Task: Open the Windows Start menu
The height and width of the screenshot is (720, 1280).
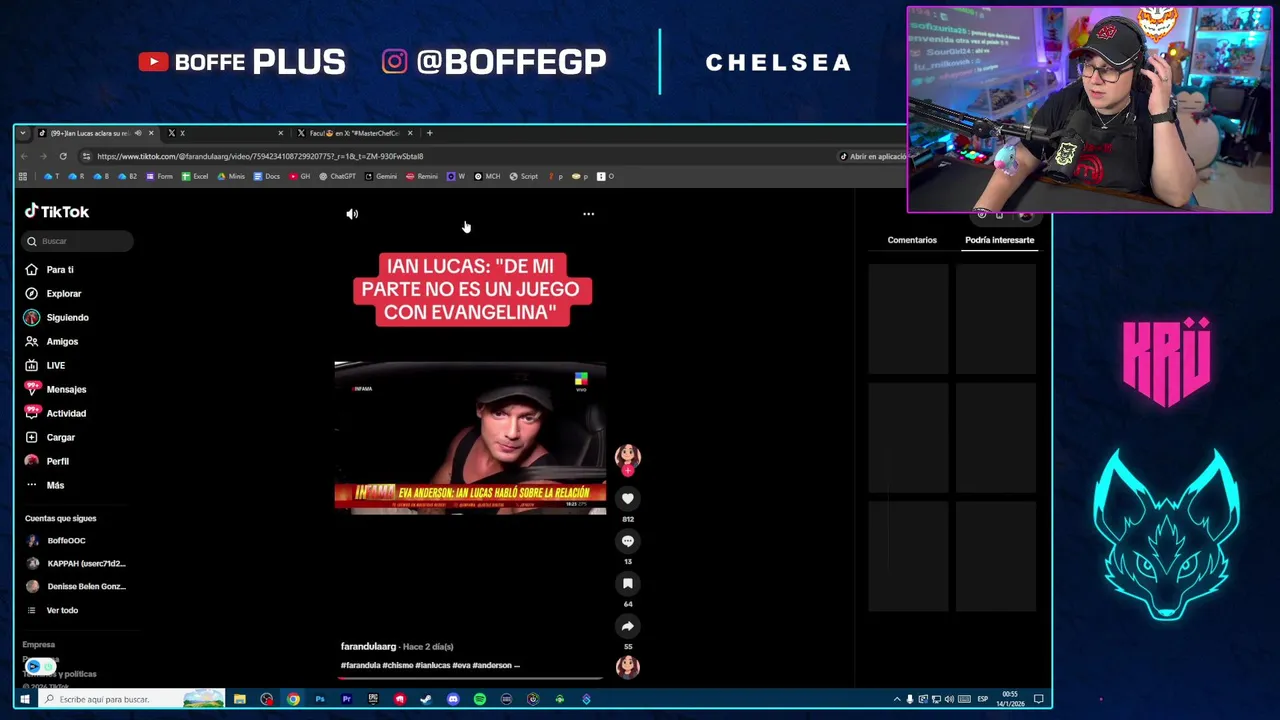Action: coord(24,699)
